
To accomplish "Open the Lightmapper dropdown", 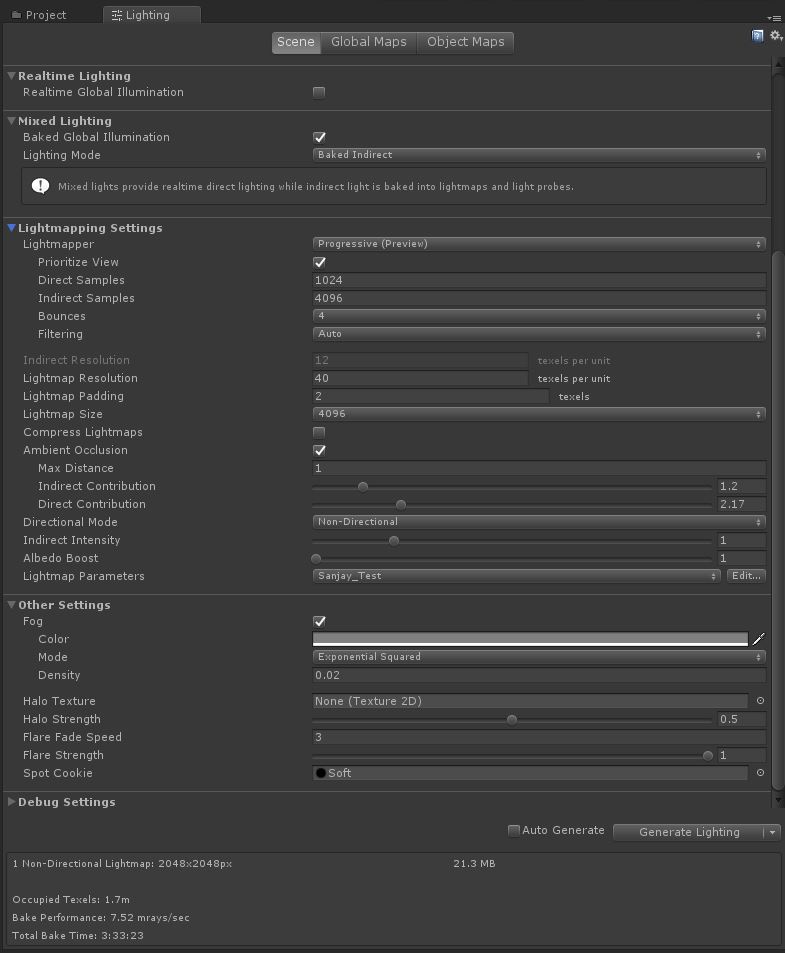I will (538, 243).
